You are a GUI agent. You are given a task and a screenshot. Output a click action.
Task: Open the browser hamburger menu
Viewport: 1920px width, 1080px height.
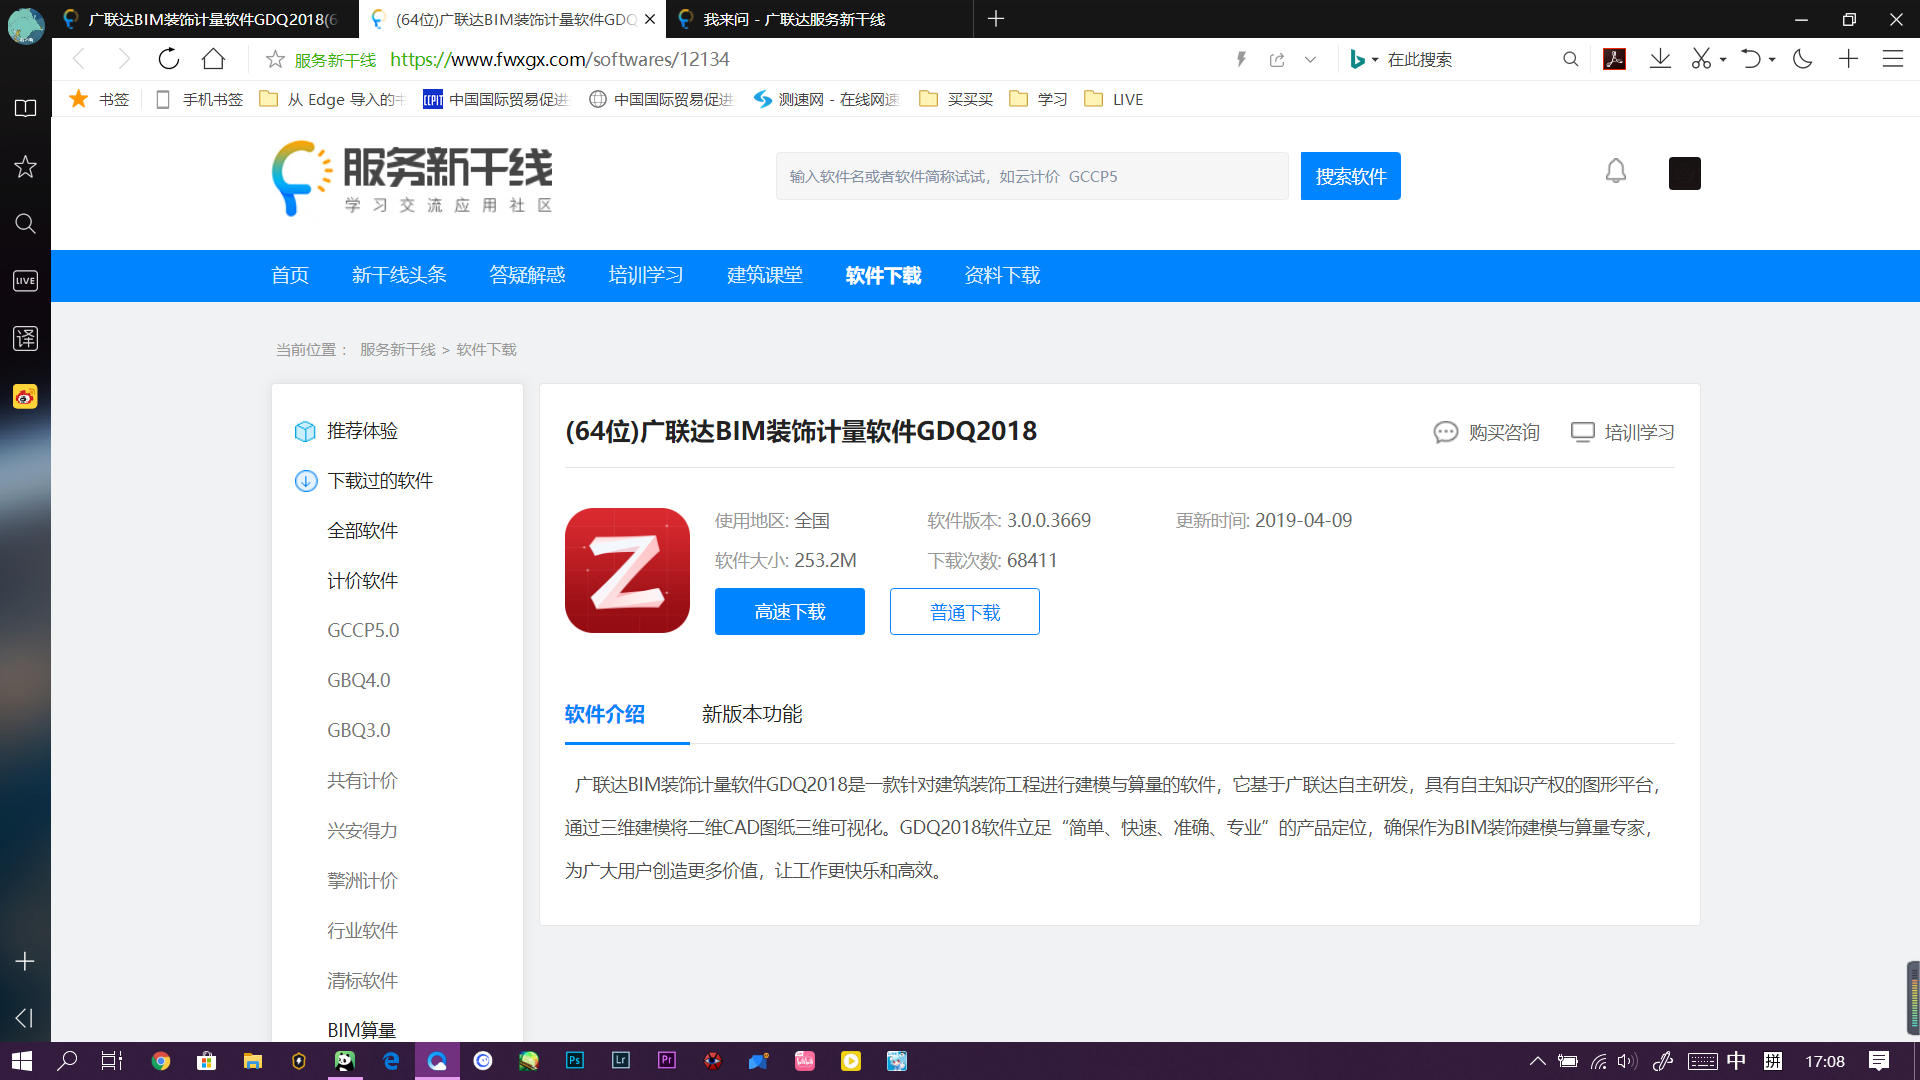[1893, 59]
